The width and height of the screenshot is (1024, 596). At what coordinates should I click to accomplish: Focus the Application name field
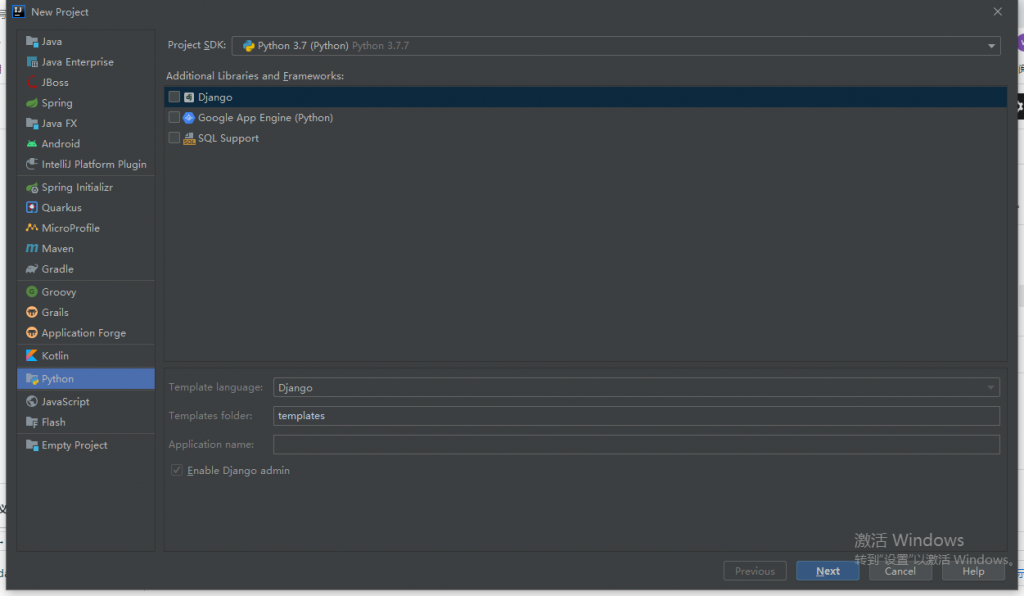coord(636,445)
